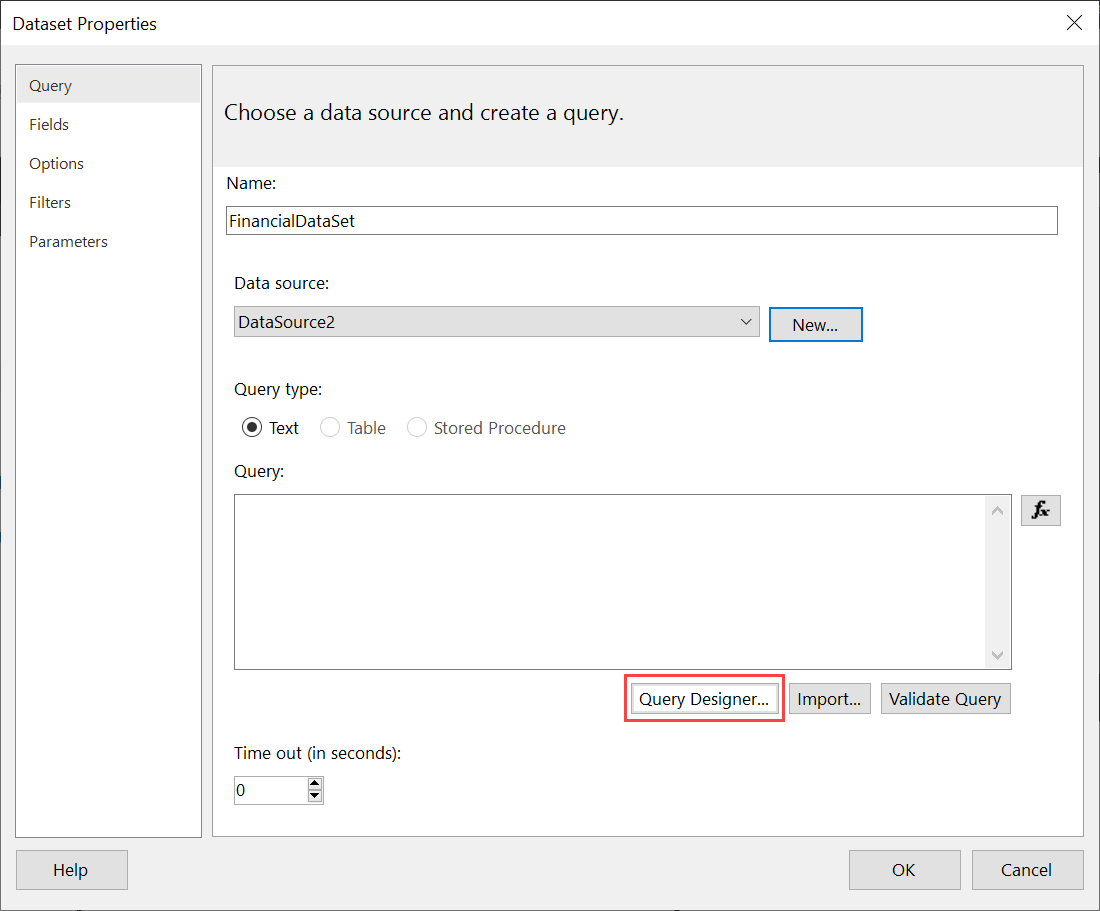The height and width of the screenshot is (911, 1100).
Task: Close the Dataset Properties dialog with the X
Action: 1074,22
